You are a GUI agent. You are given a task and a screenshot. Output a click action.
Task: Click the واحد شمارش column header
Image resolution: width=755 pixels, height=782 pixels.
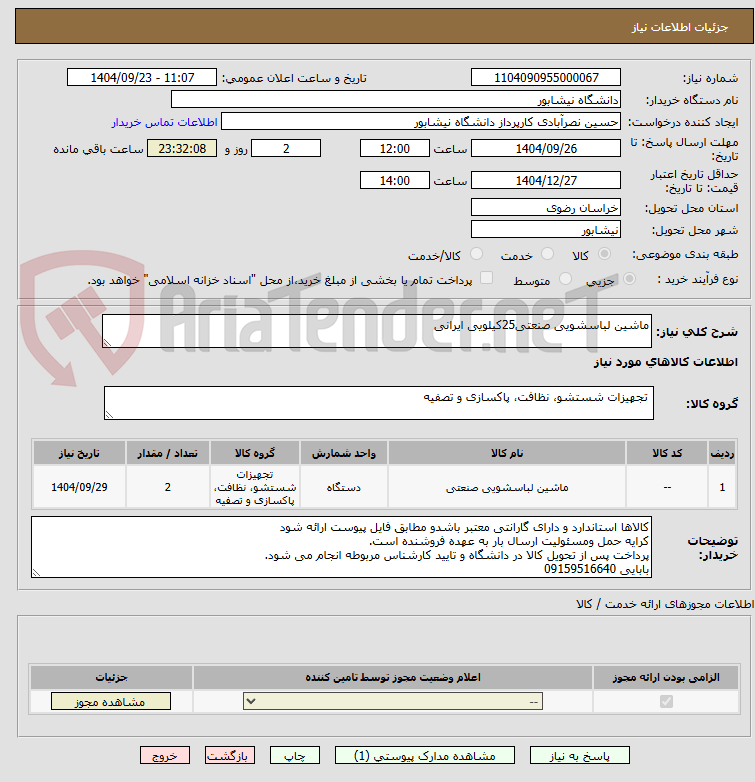344,453
